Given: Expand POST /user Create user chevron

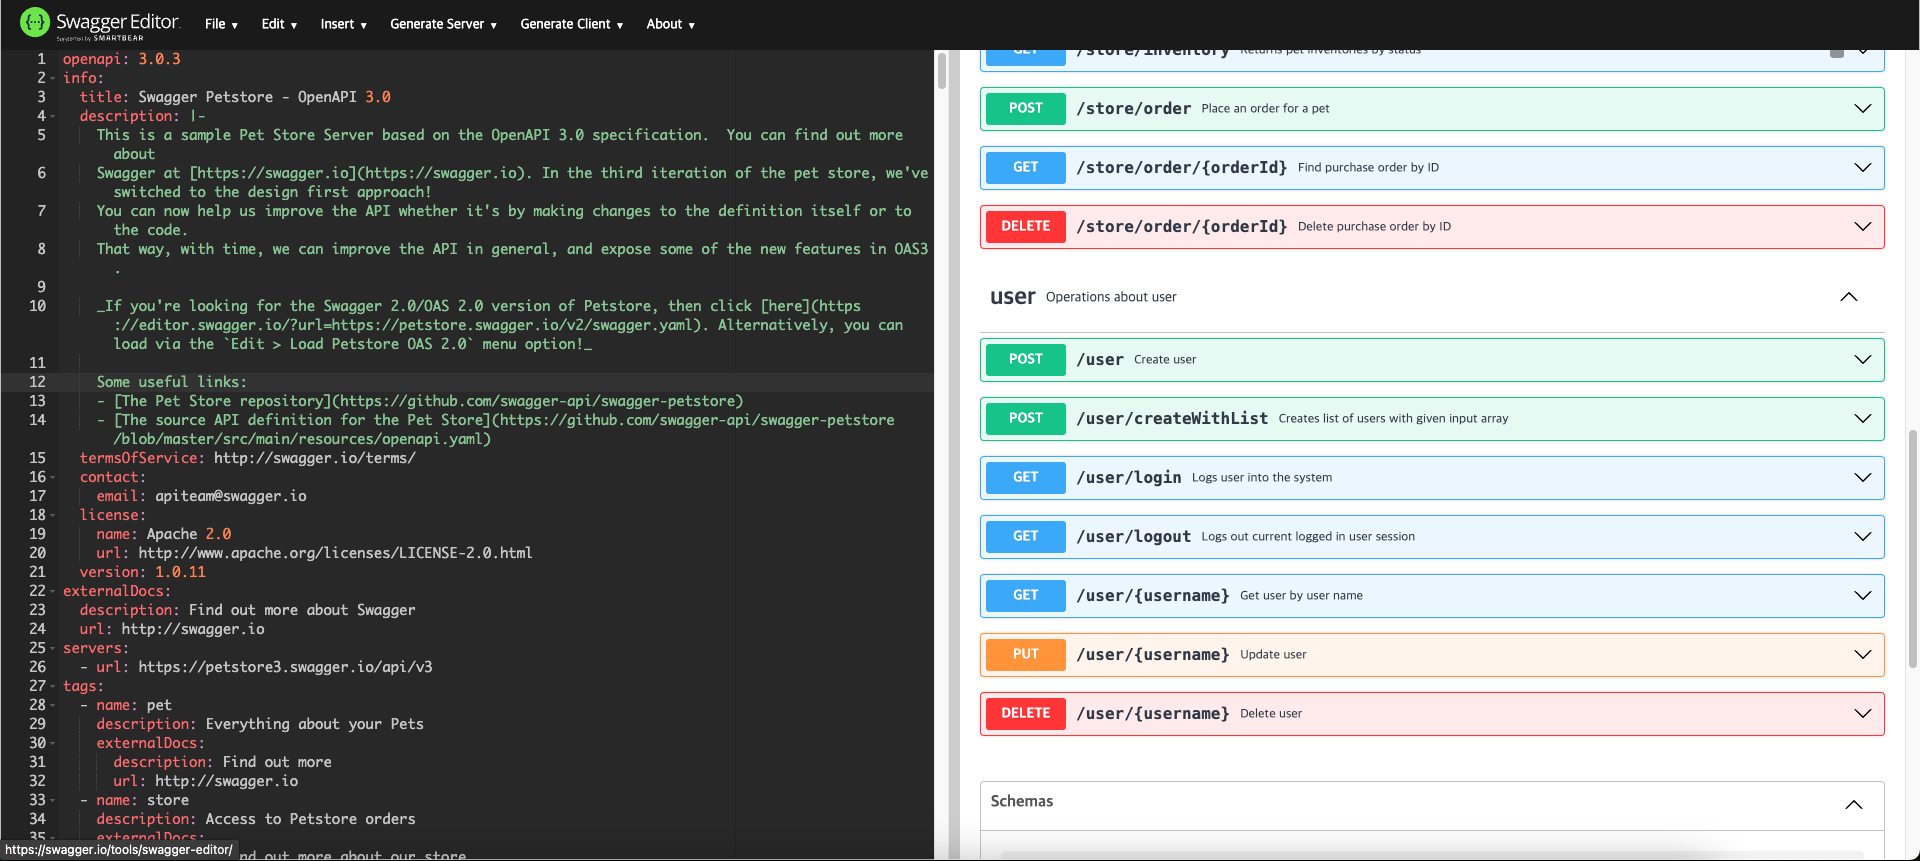Looking at the screenshot, I should 1862,360.
